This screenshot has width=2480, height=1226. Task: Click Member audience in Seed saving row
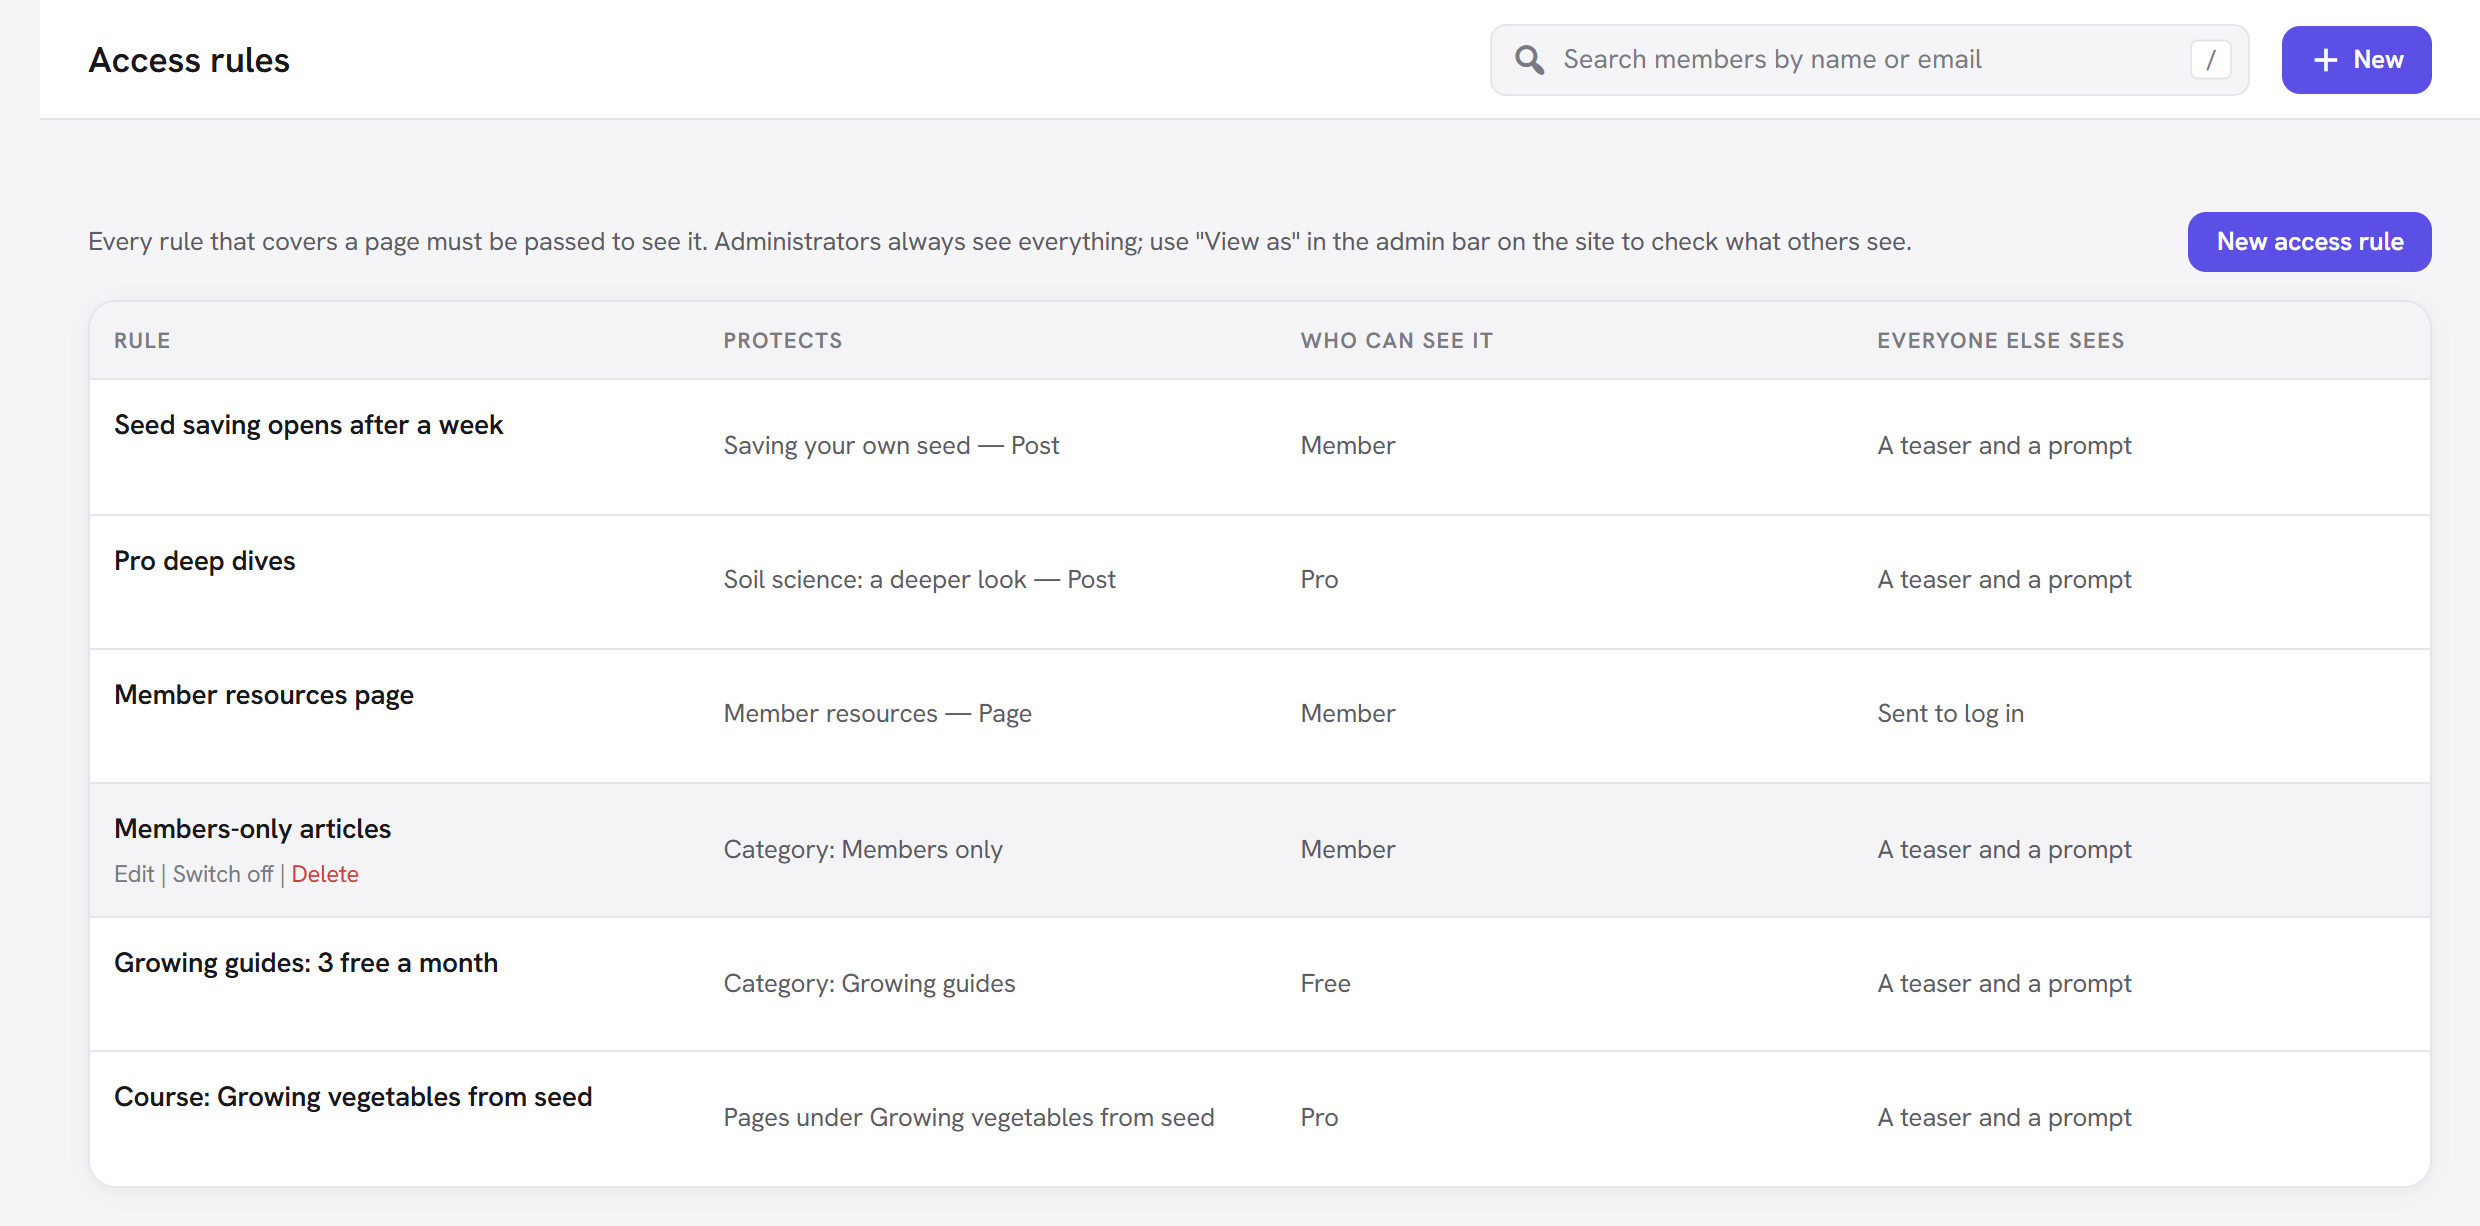pyautogui.click(x=1348, y=446)
